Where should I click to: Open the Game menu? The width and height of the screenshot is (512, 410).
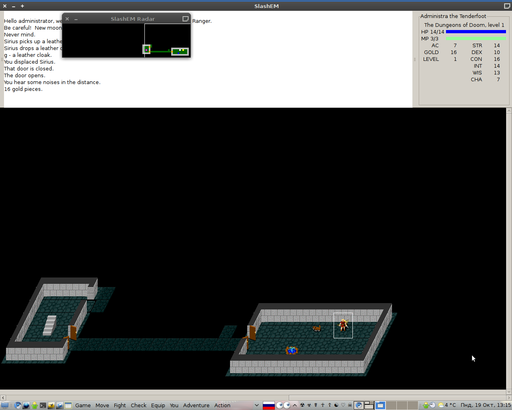(83, 405)
